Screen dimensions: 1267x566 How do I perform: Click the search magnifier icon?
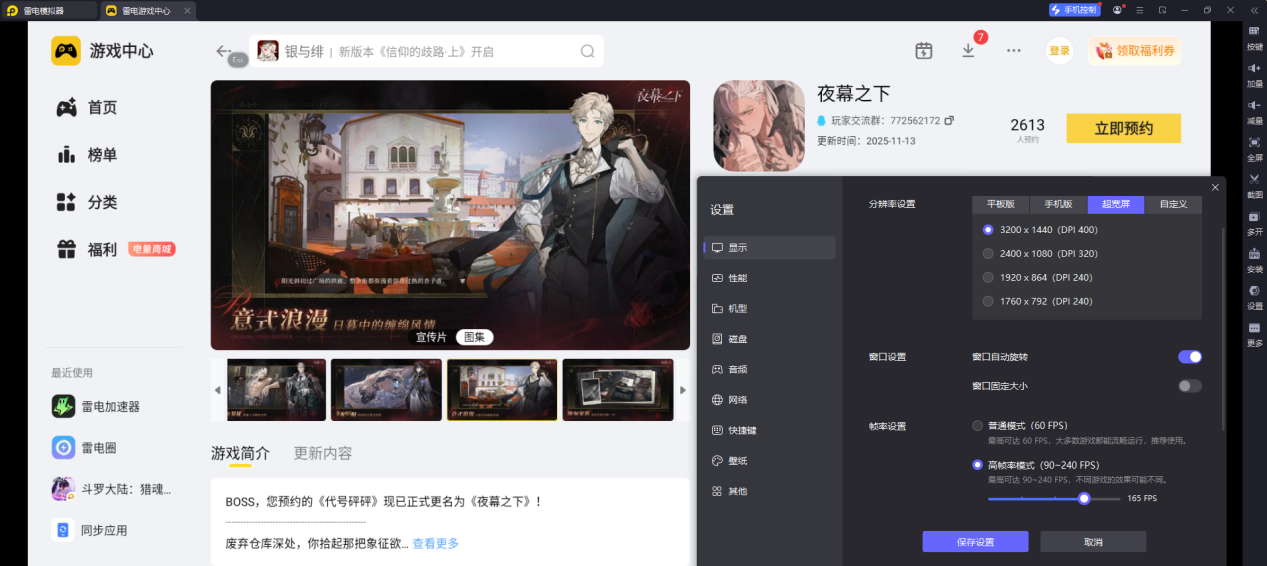pos(588,51)
